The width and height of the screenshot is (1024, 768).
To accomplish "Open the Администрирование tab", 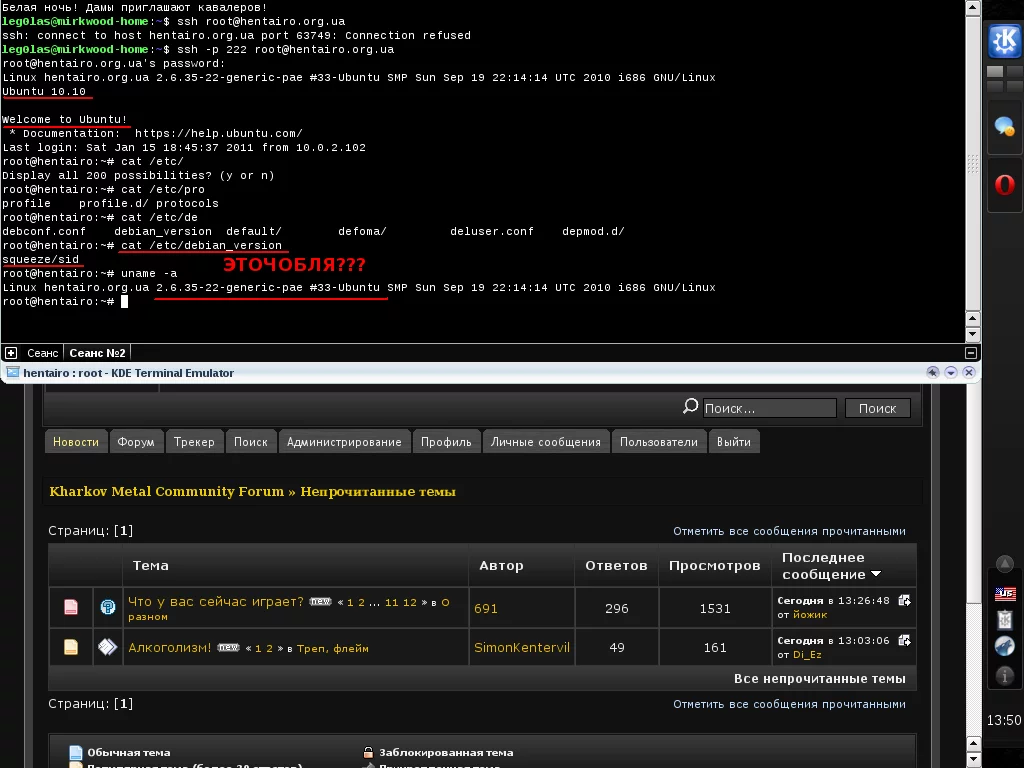I will pos(344,442).
